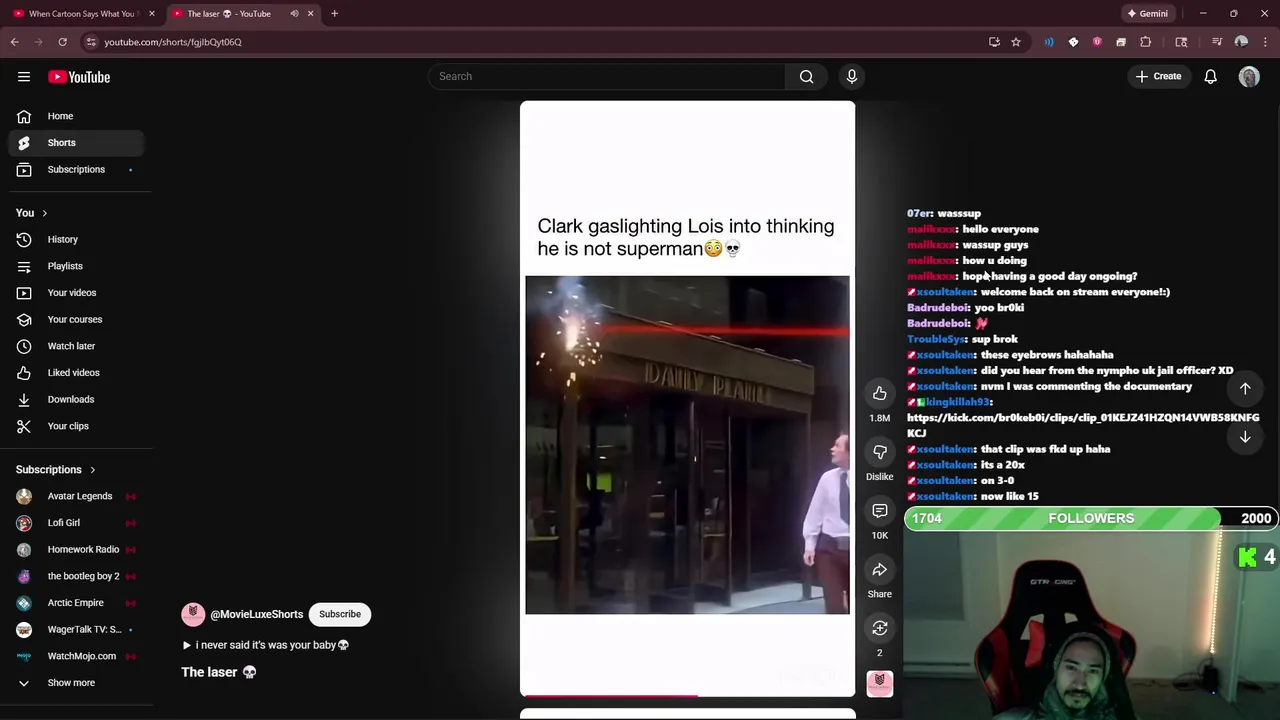Open Subscriptions in sidebar
Viewport: 1280px width, 720px height.
coord(76,169)
